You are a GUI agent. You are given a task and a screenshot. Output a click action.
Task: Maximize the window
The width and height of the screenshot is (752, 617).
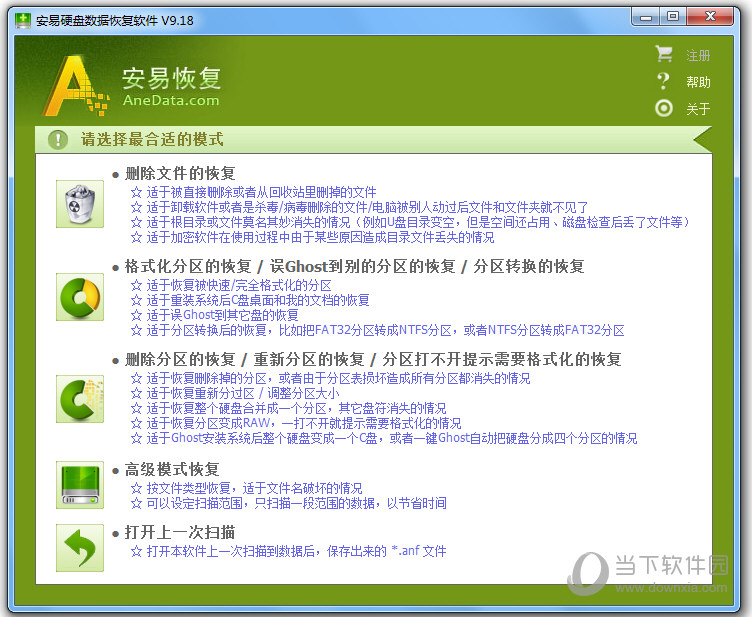673,17
